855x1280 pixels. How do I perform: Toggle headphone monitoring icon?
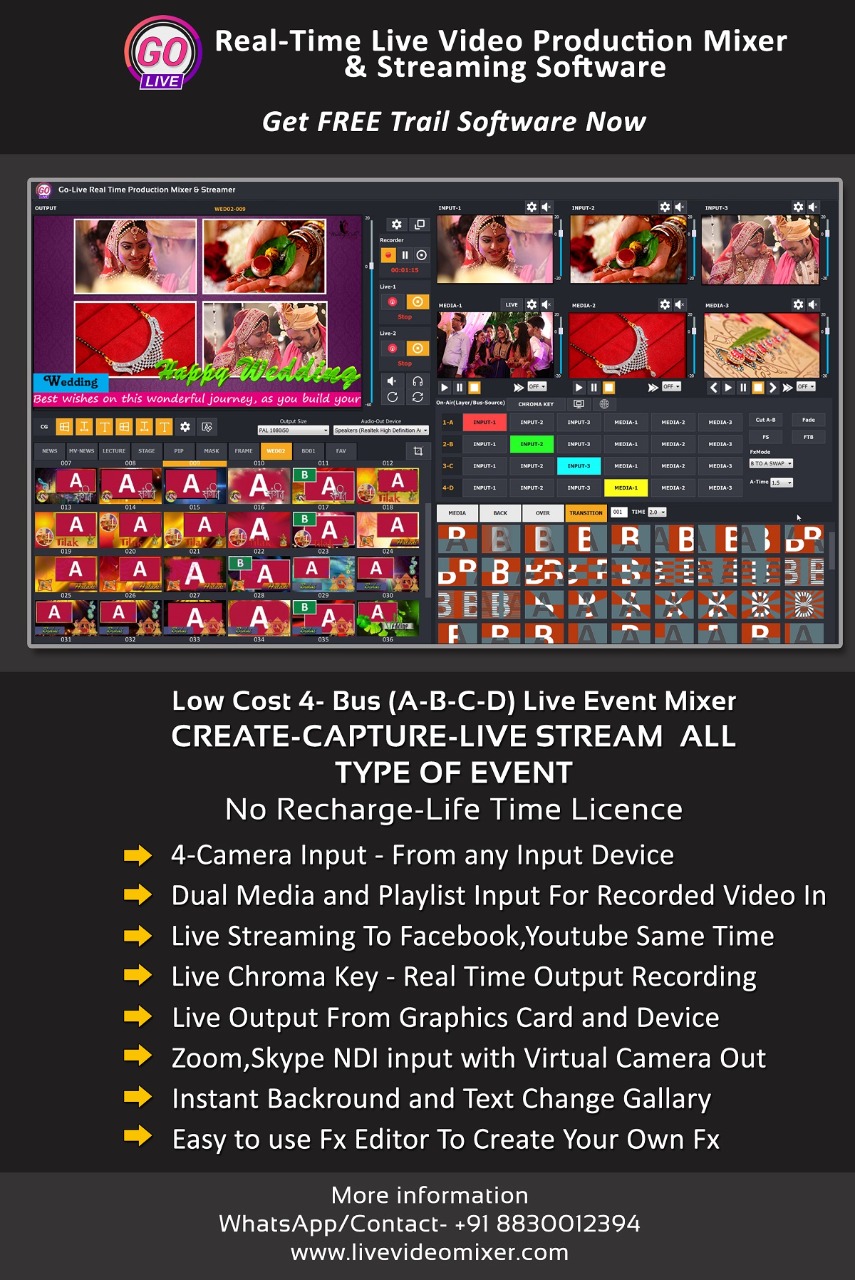tap(417, 381)
